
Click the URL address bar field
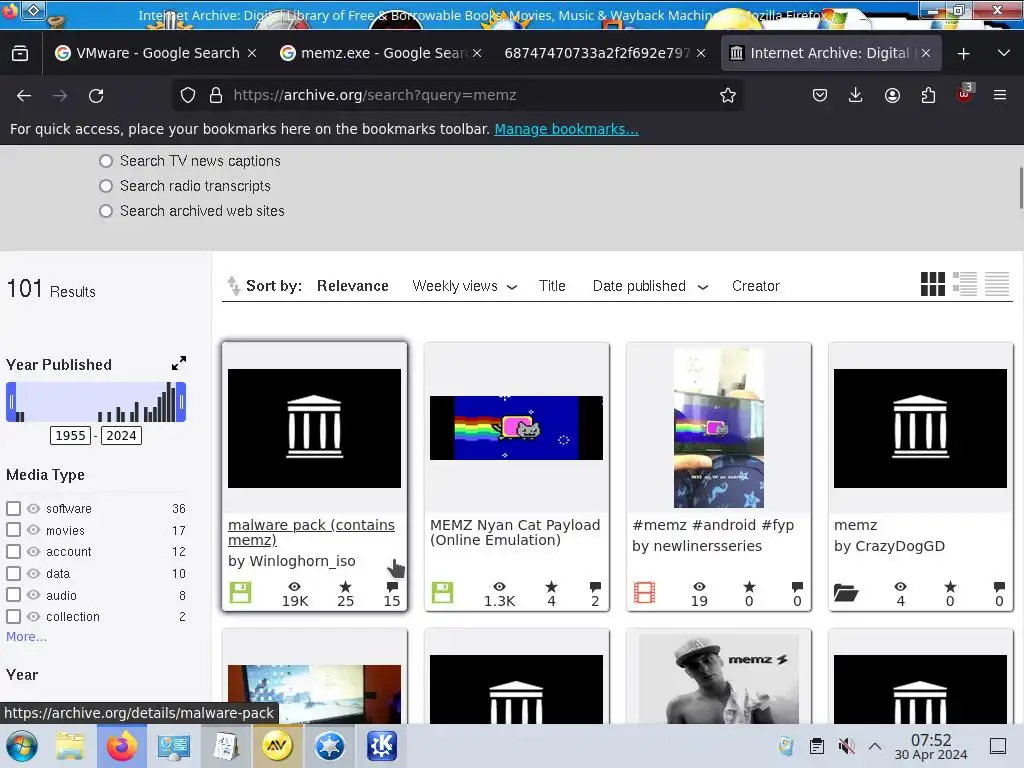coord(457,95)
